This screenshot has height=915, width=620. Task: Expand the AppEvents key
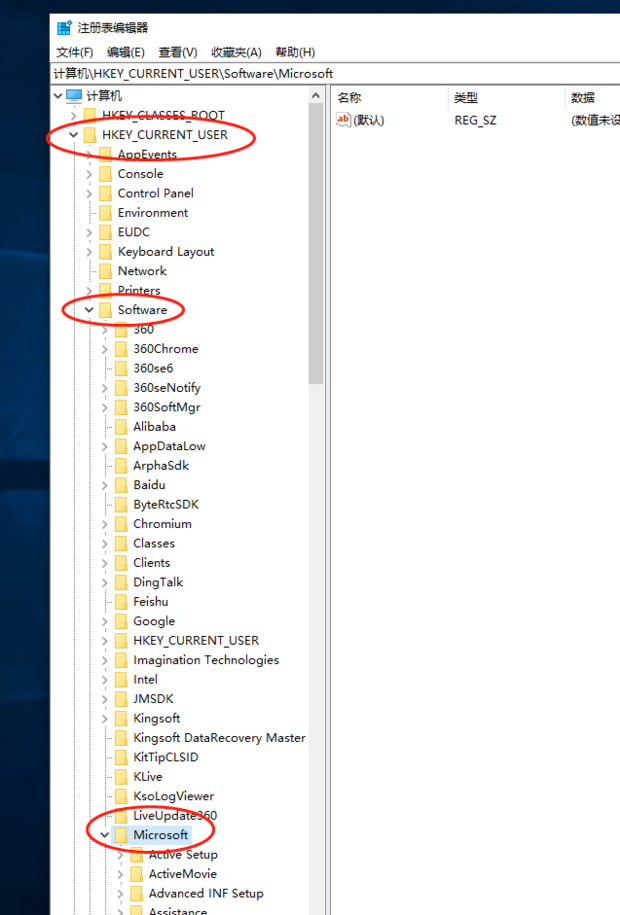pos(89,155)
